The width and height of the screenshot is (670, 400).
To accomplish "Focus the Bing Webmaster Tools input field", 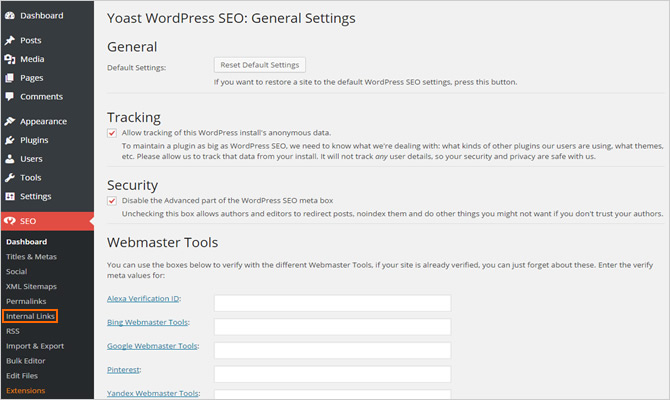I will point(332,327).
